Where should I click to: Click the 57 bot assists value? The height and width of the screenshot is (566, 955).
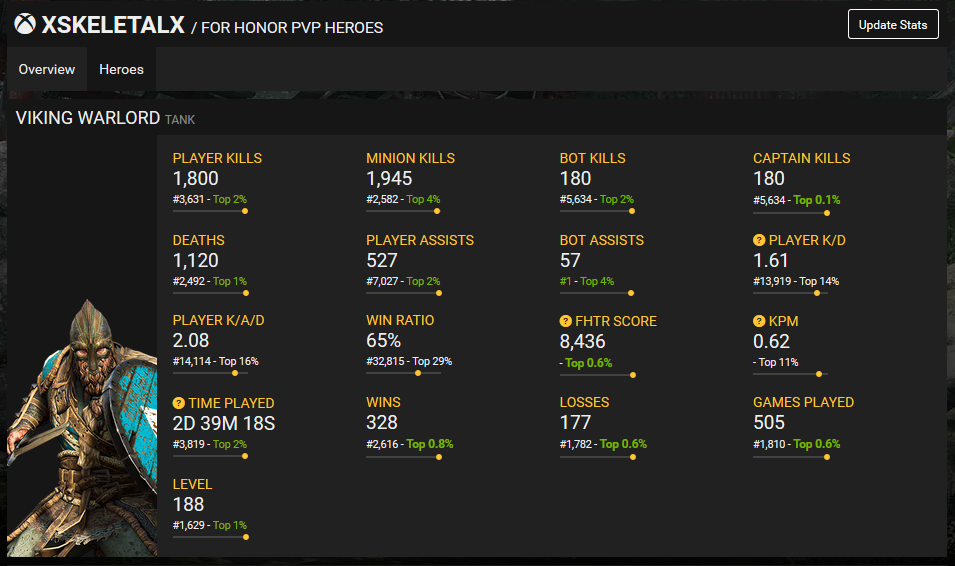570,261
